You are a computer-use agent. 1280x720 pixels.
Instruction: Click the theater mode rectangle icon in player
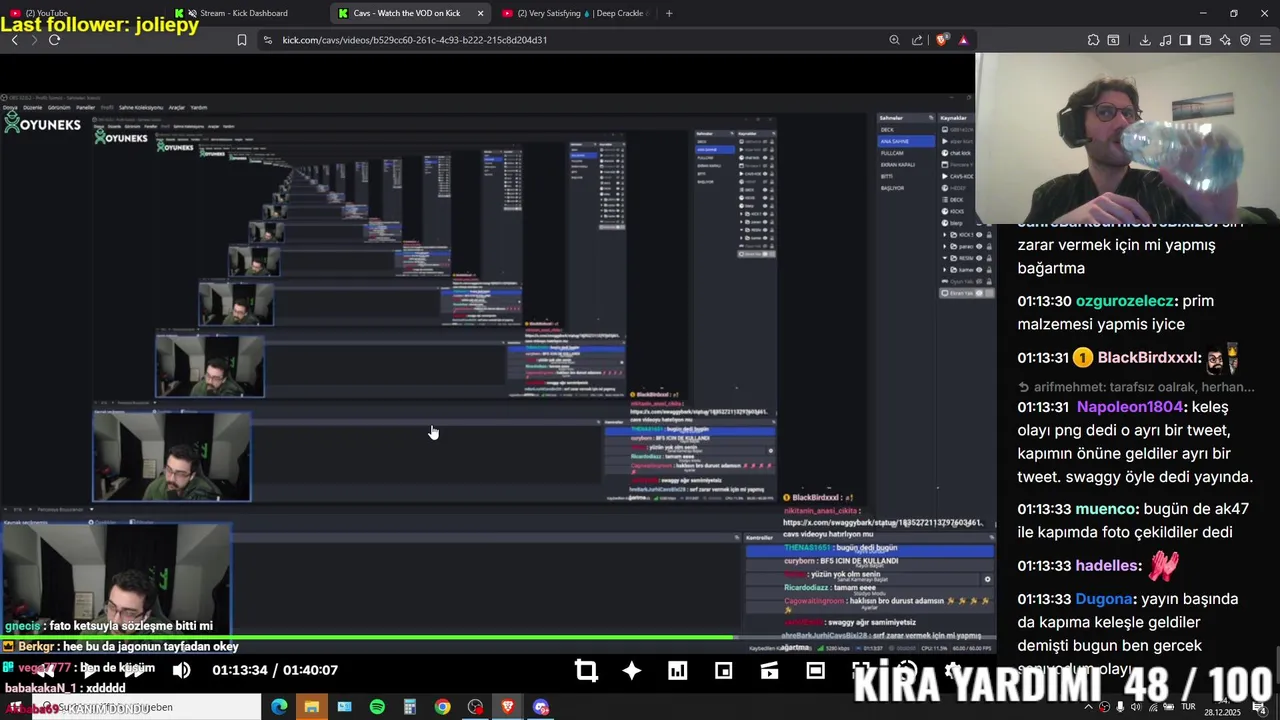(815, 670)
